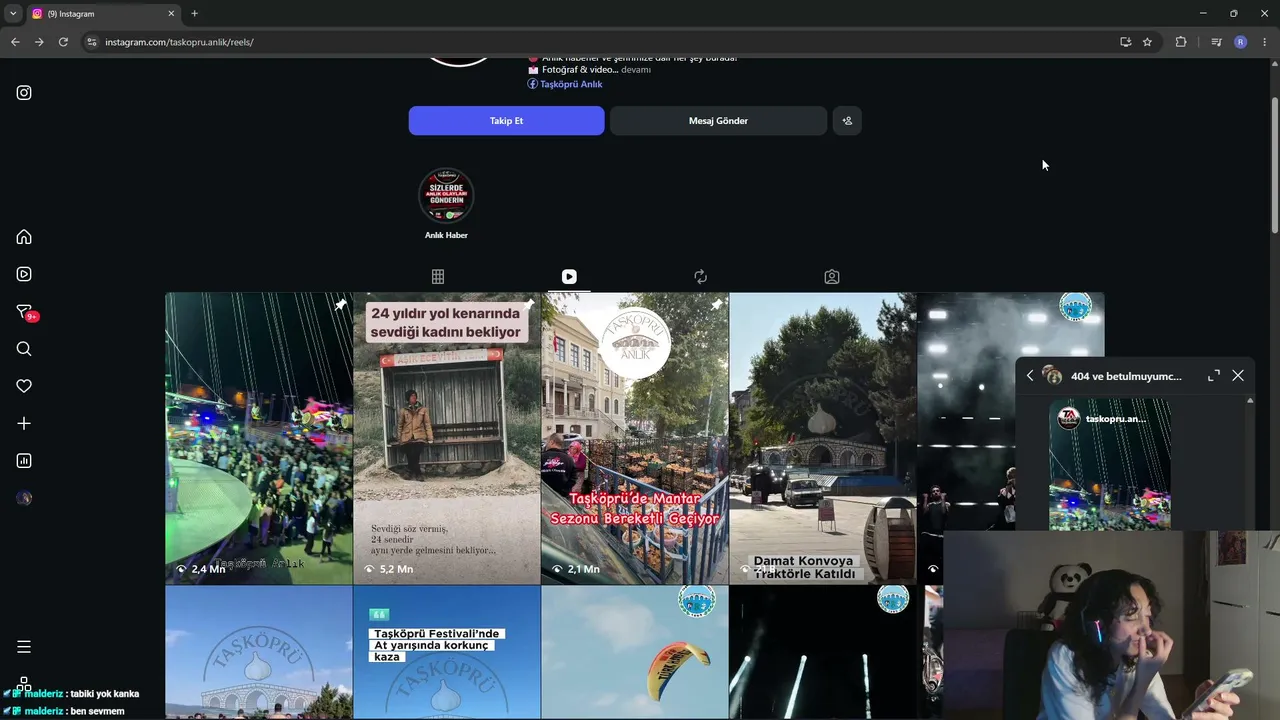
Task: Open the '24 yıldır yol kenarında' reel
Action: point(447,438)
